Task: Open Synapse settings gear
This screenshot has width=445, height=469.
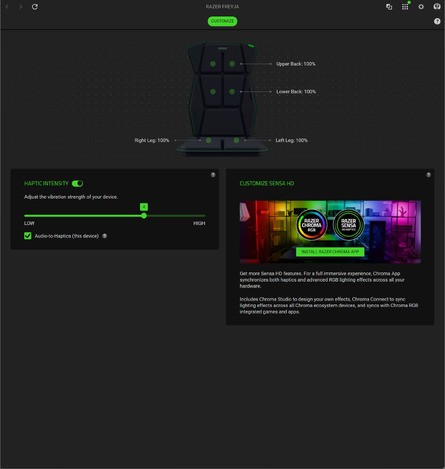Action: click(421, 7)
